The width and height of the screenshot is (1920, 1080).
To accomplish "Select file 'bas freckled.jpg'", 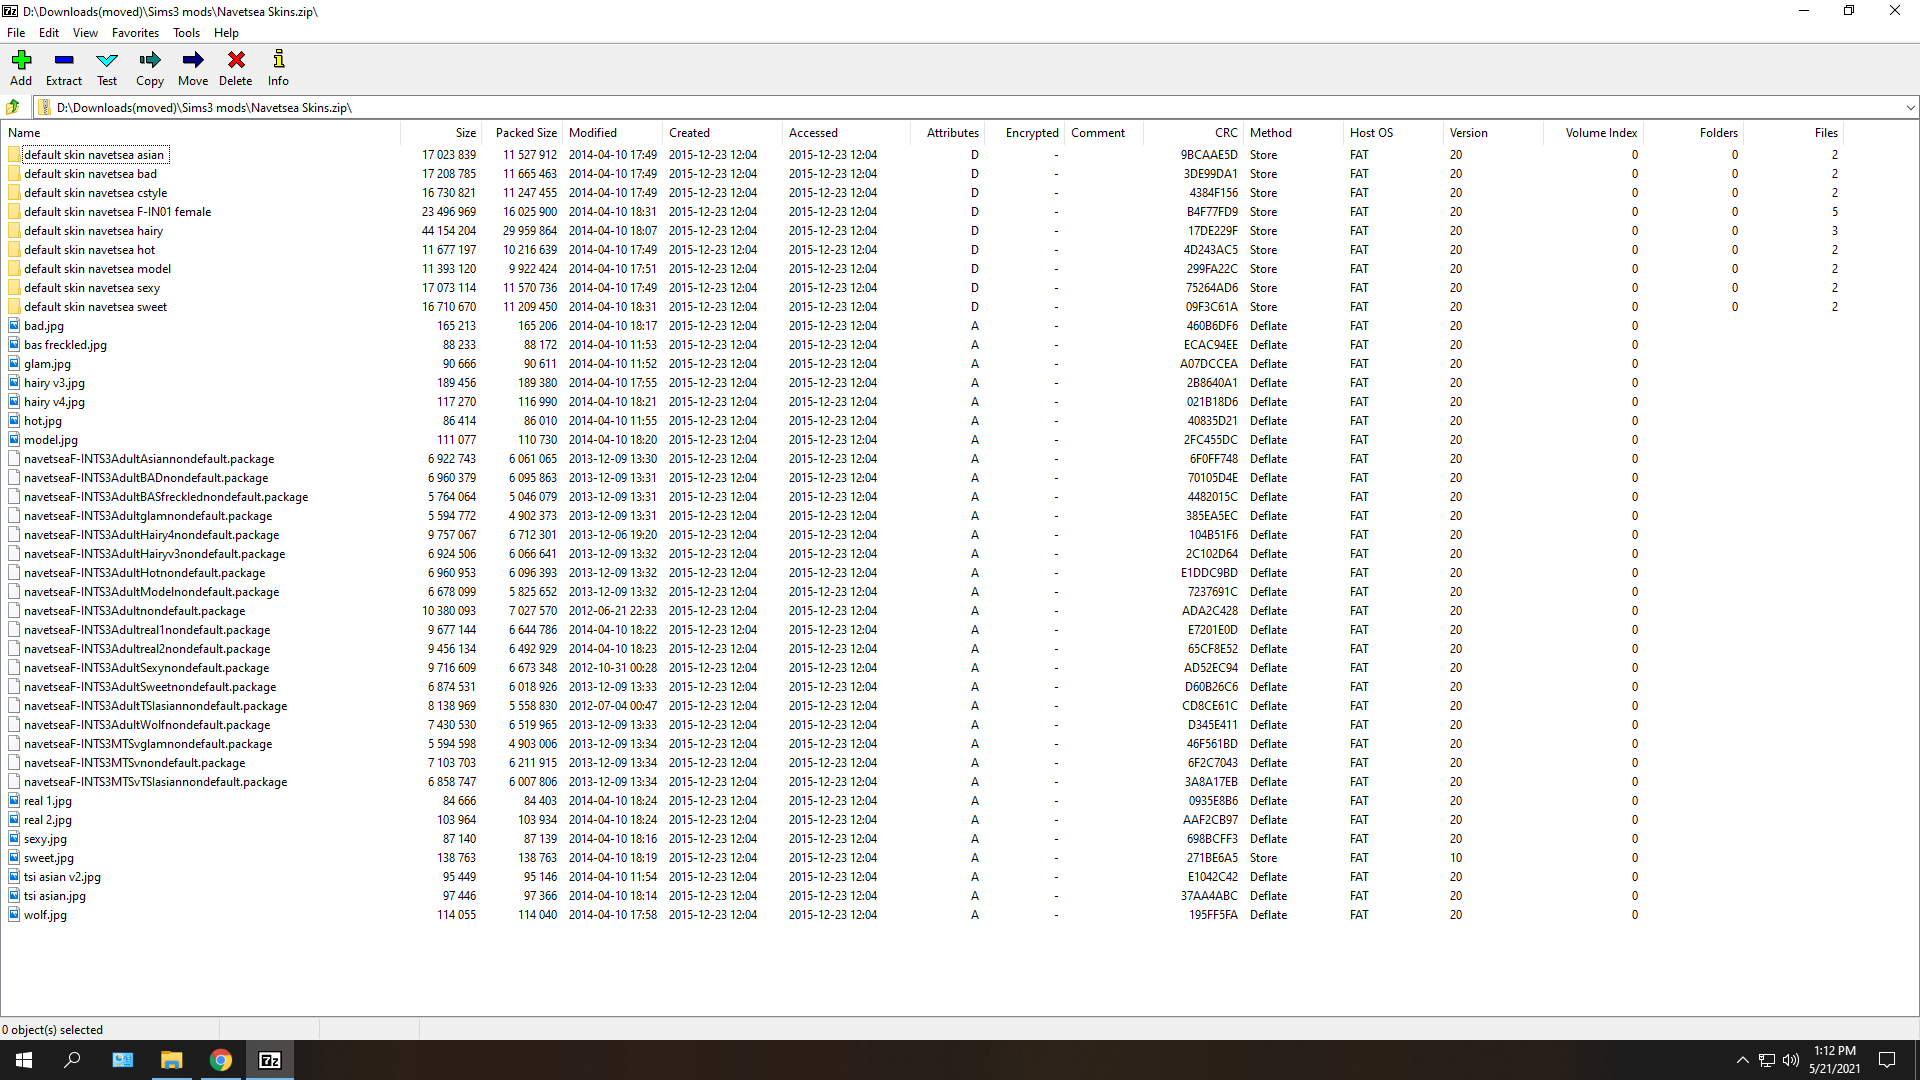I will (x=65, y=345).
